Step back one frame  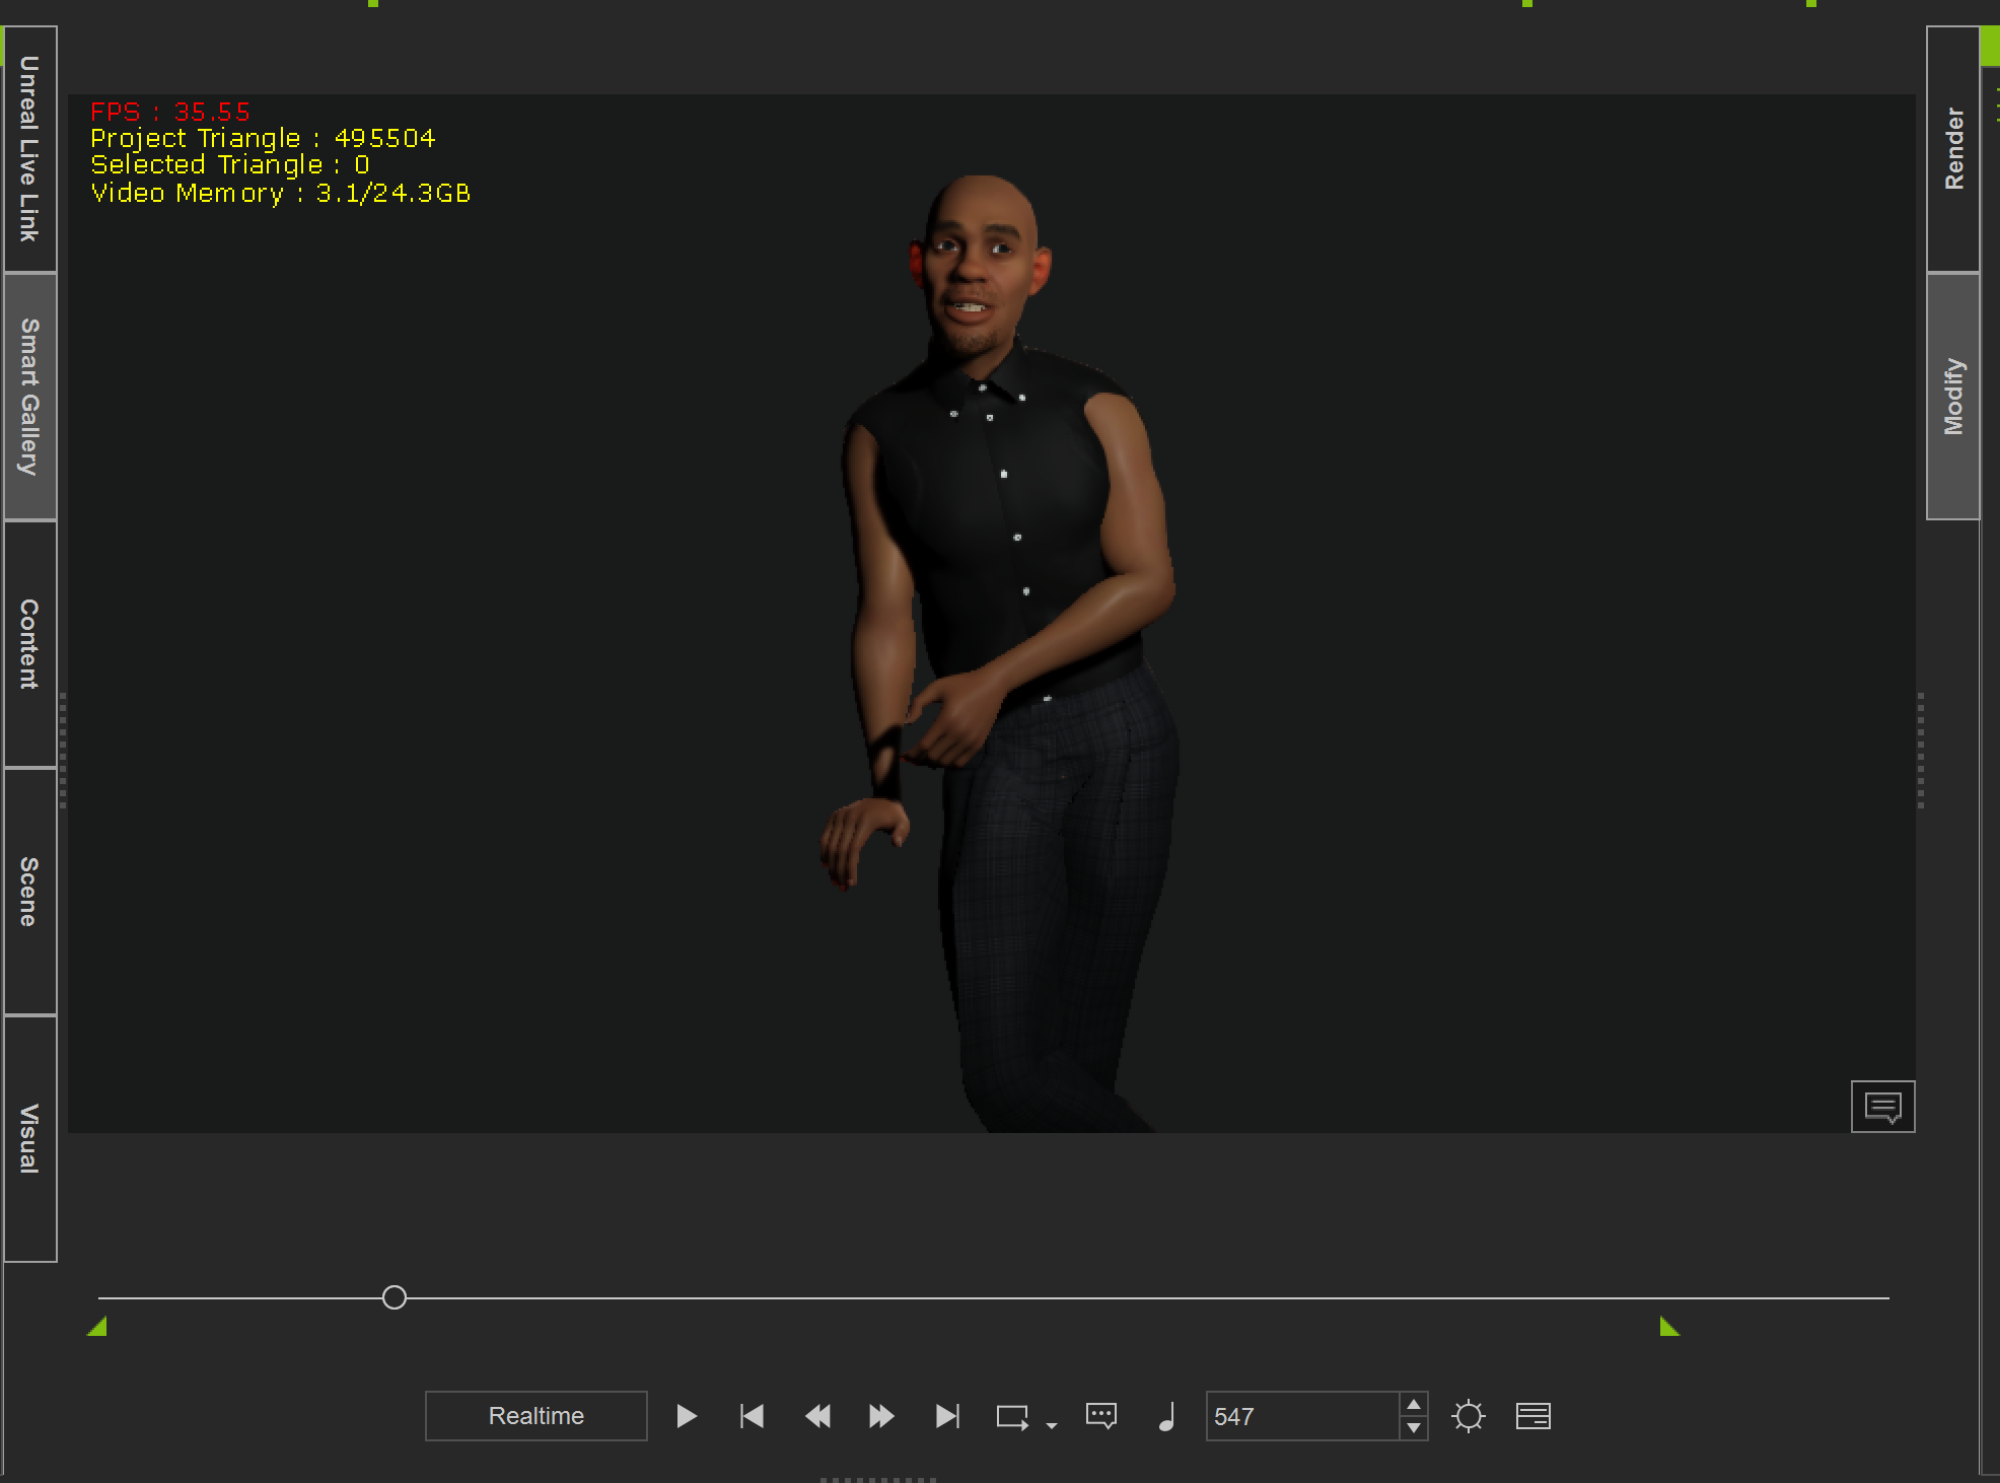(x=817, y=1416)
